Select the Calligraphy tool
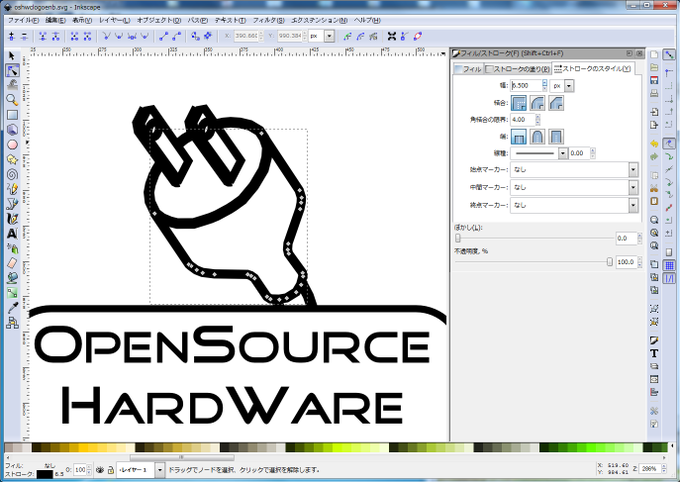 tap(12, 219)
